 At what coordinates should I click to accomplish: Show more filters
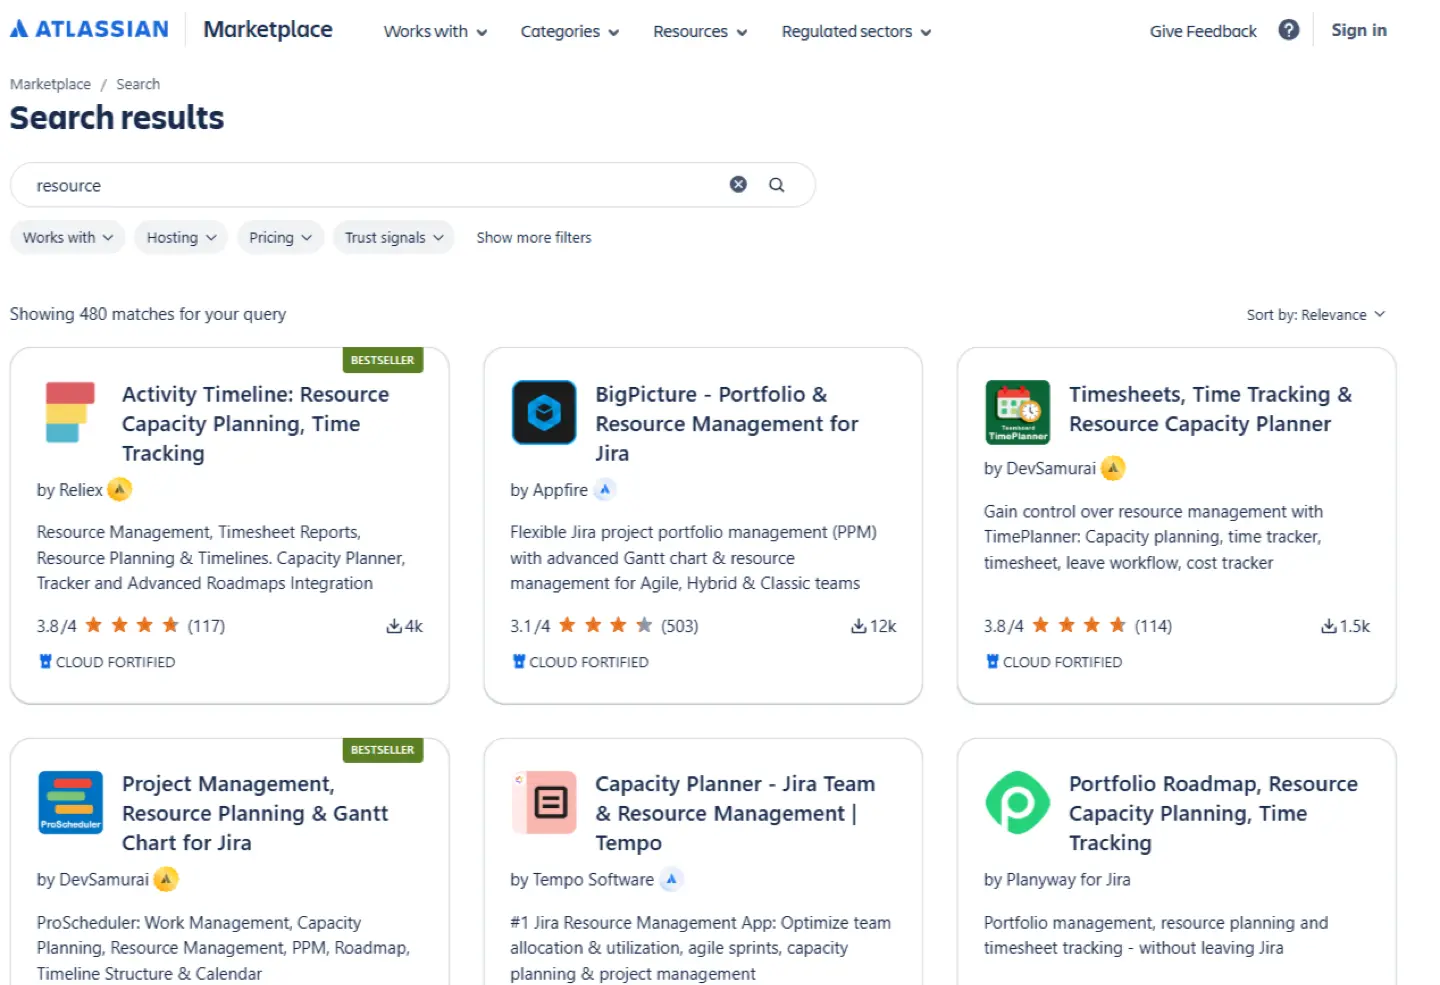click(534, 238)
